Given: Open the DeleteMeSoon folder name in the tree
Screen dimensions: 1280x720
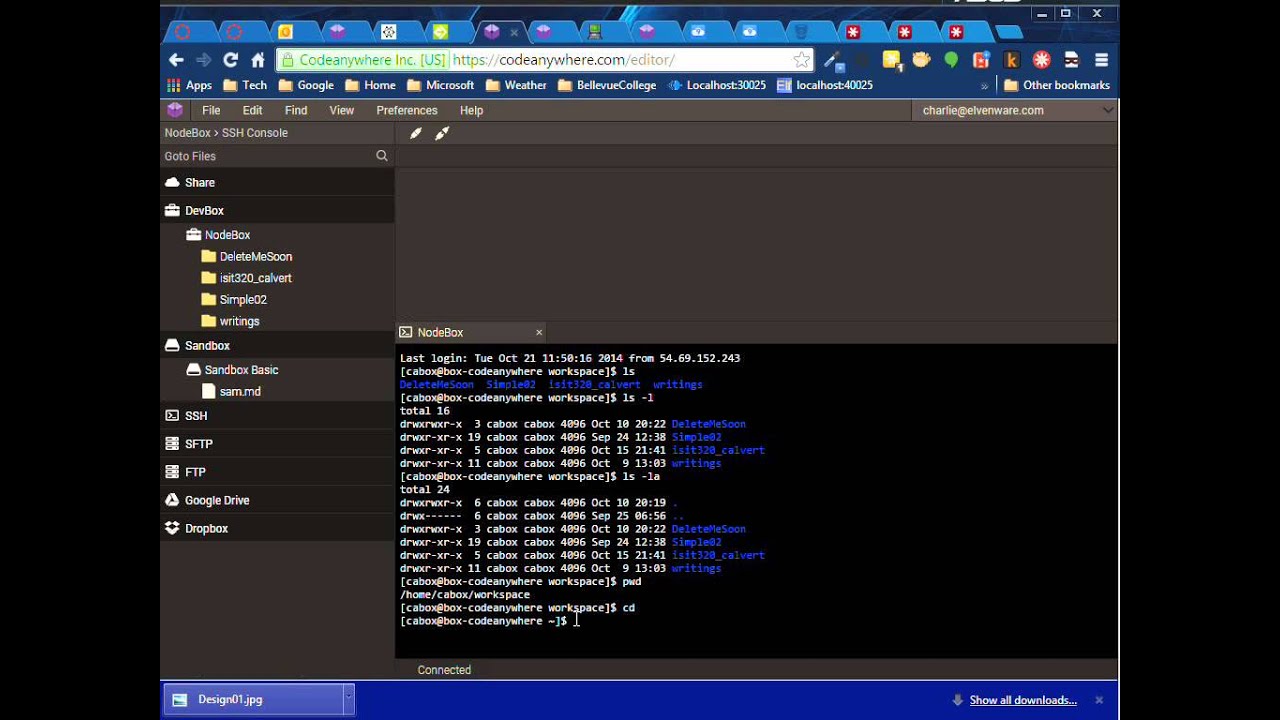Looking at the screenshot, I should tap(256, 257).
